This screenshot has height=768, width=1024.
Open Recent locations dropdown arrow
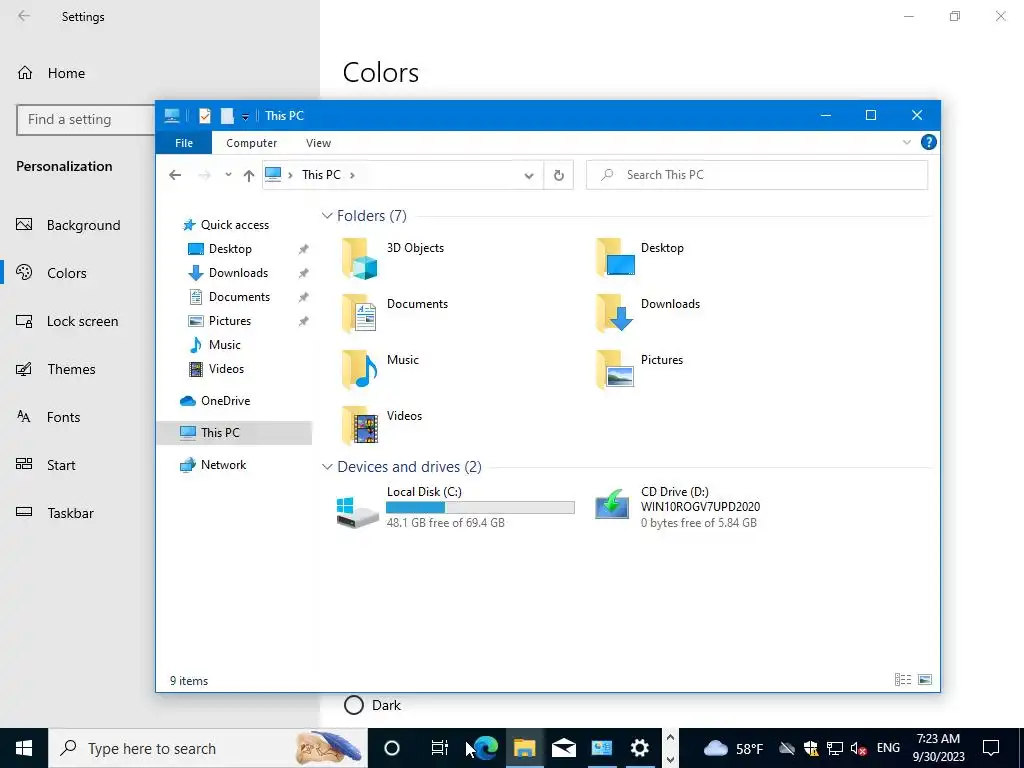coord(228,175)
